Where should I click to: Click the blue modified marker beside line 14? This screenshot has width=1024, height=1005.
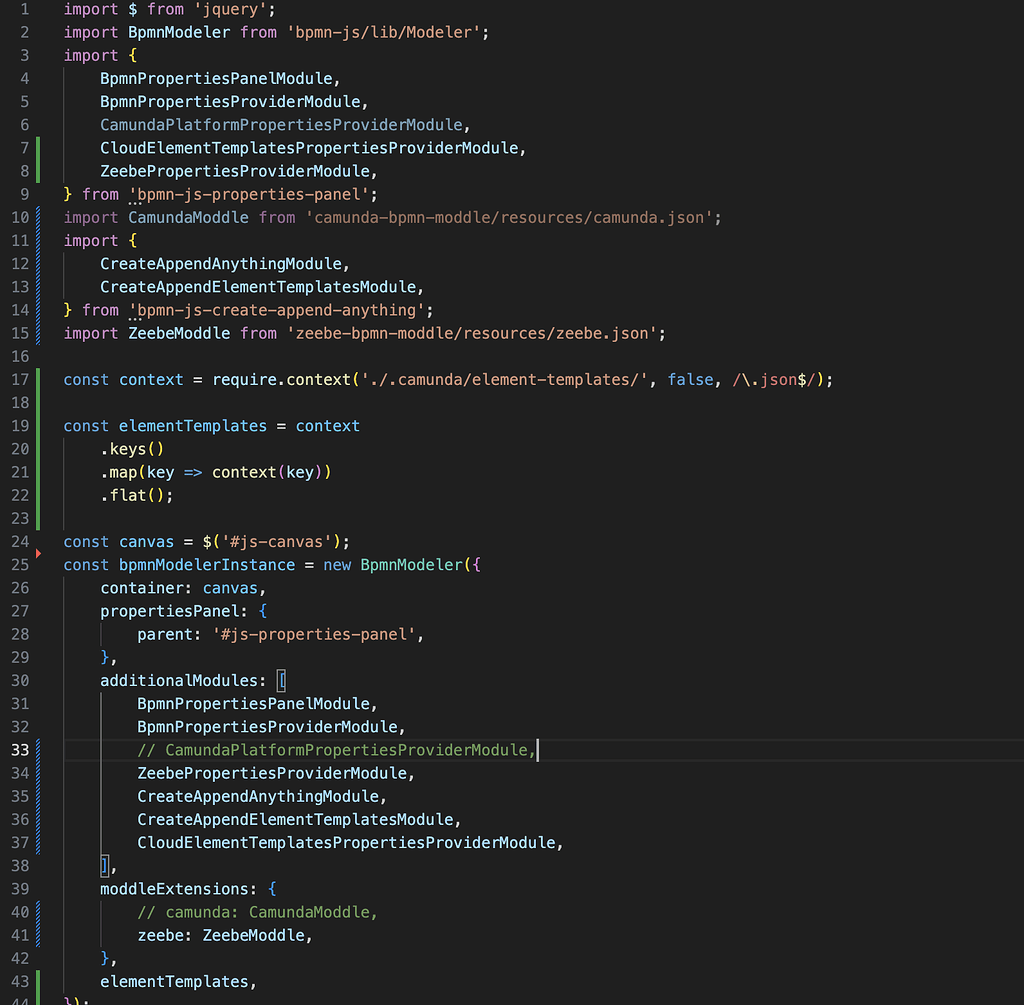[37, 310]
